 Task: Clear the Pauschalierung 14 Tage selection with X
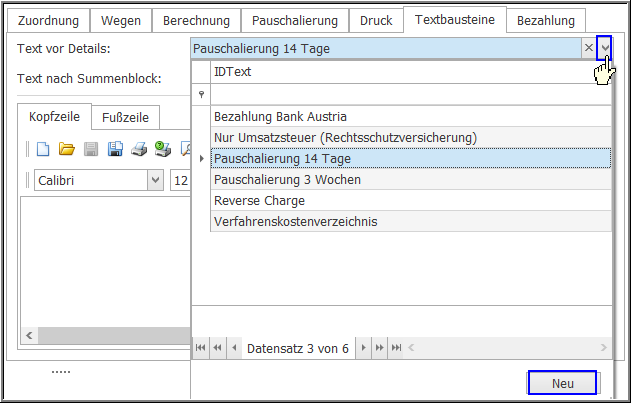pos(588,48)
